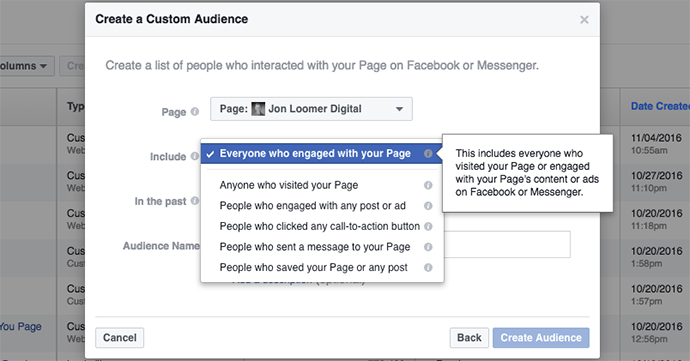690x361 pixels.
Task: Click the 11/04/2016 10:55am date cell
Action: pos(656,144)
